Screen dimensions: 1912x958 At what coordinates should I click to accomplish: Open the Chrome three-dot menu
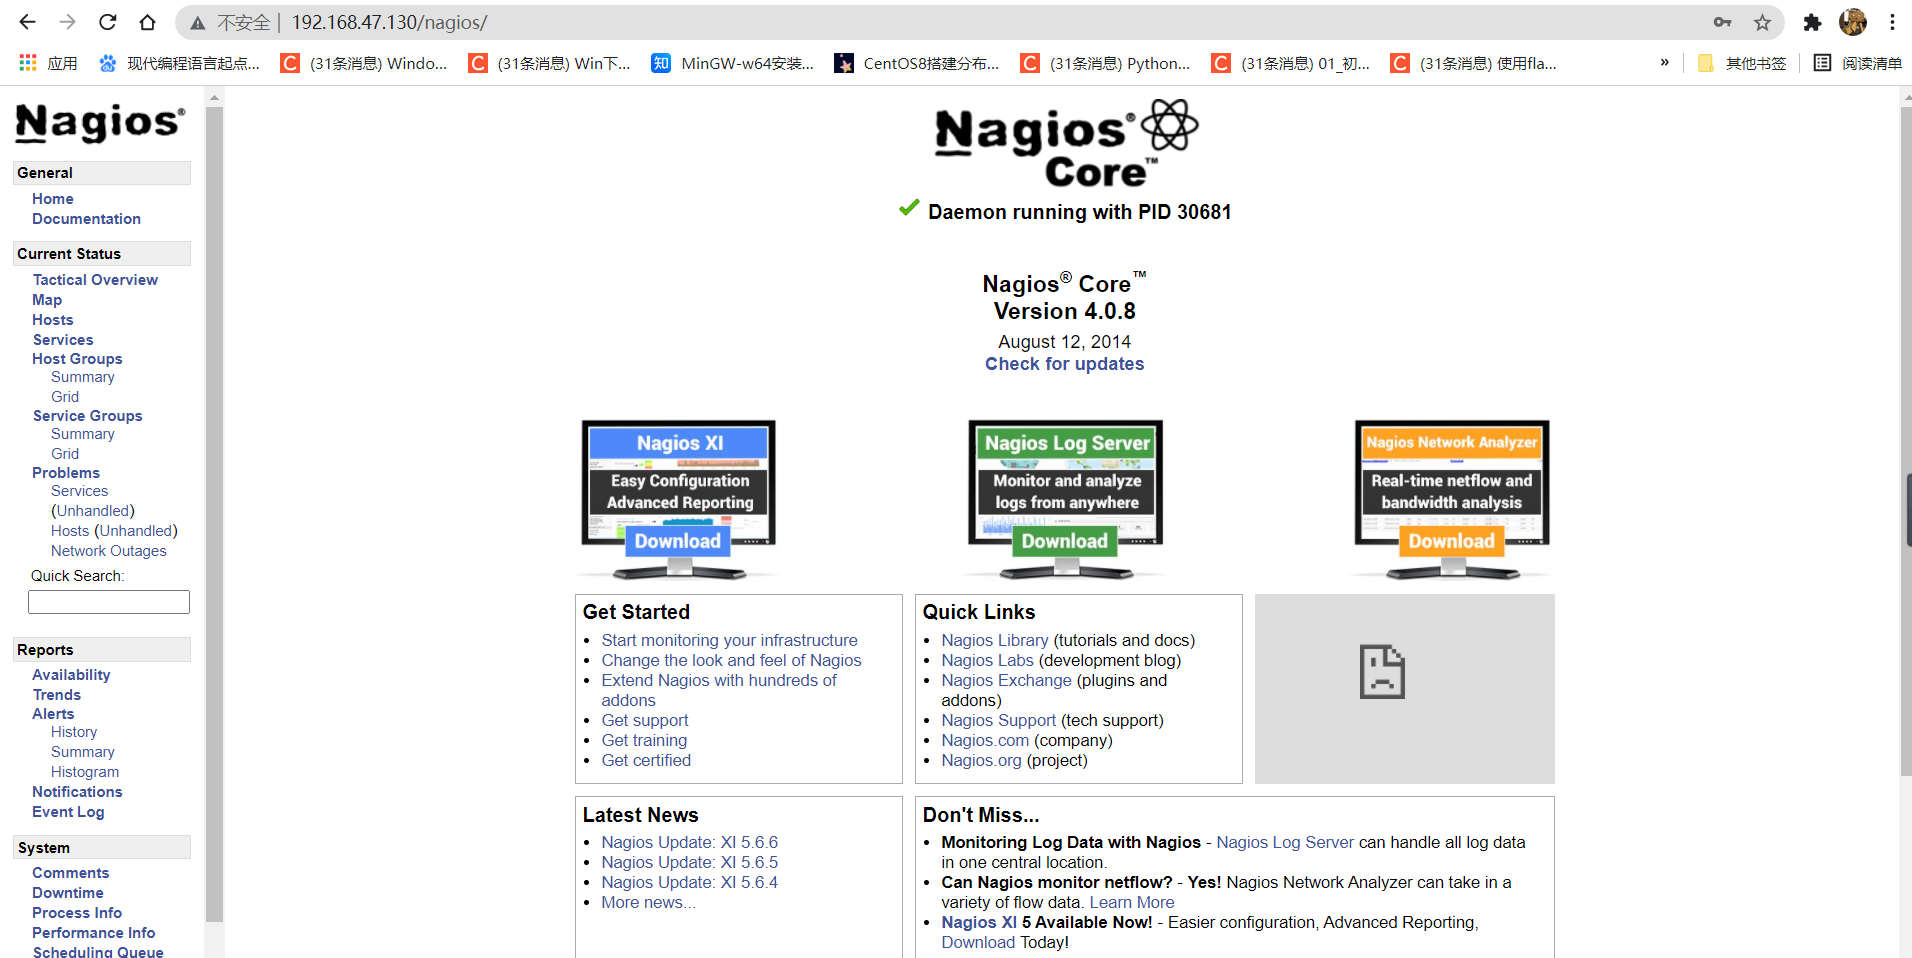click(x=1893, y=22)
